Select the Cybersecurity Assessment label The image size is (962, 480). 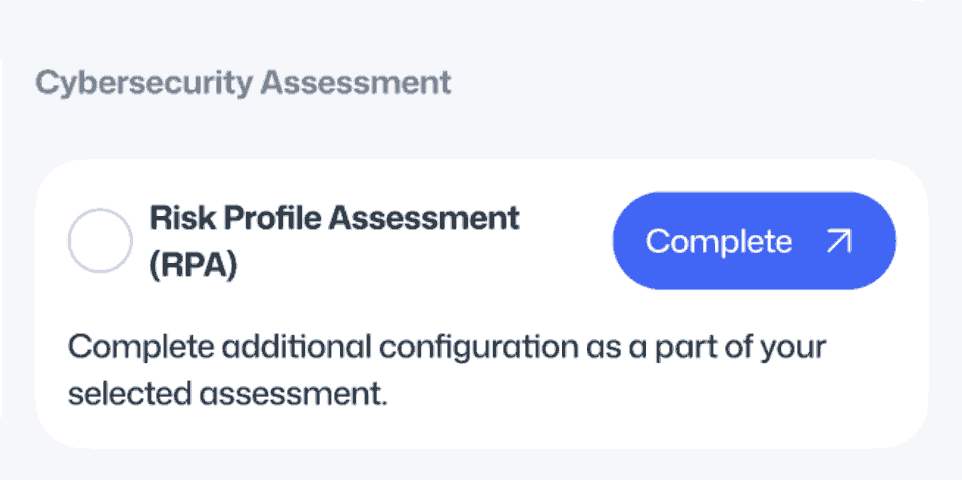click(243, 82)
